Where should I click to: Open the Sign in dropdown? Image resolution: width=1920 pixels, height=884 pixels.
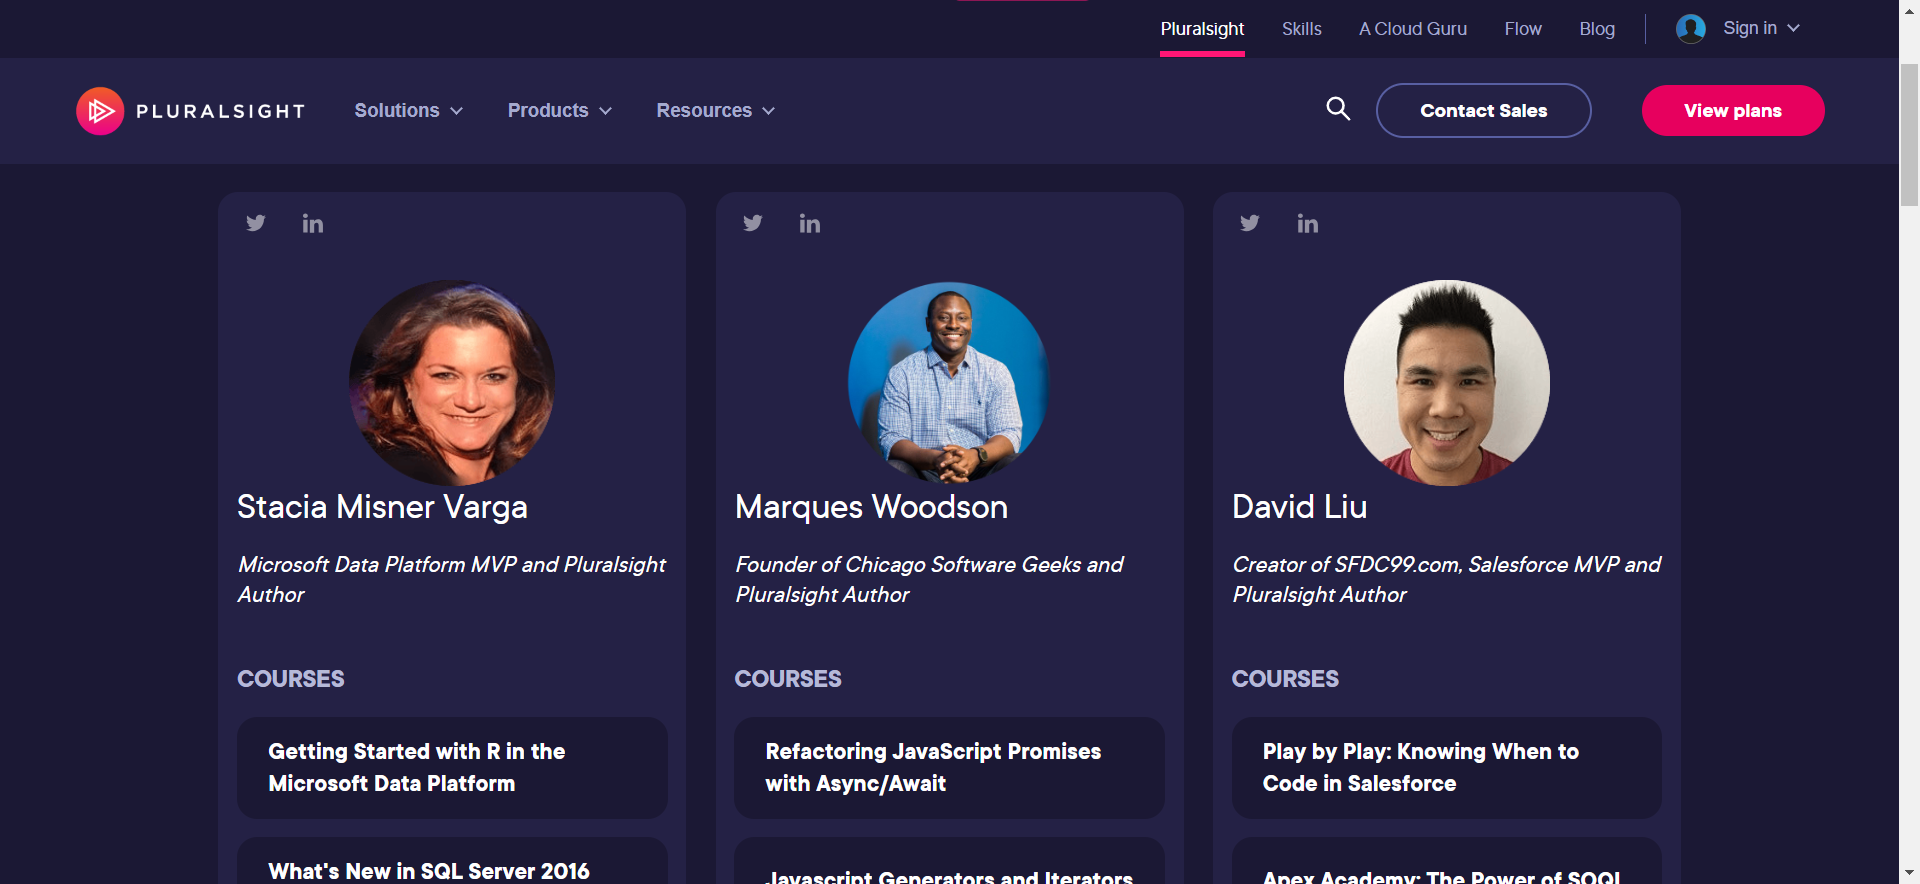coord(1761,29)
